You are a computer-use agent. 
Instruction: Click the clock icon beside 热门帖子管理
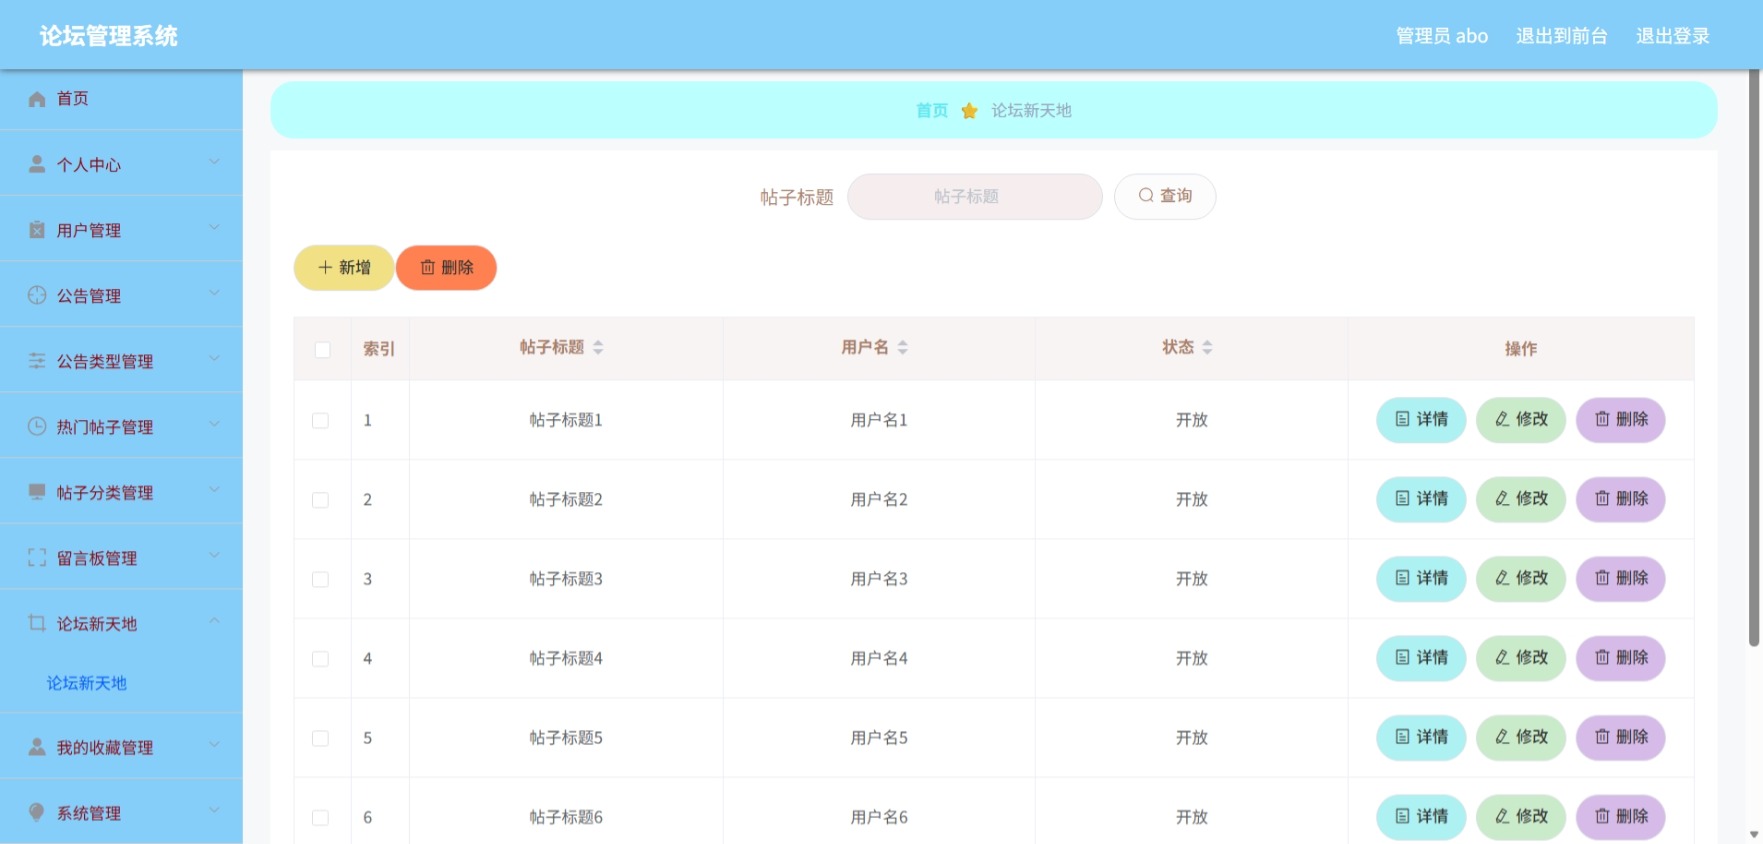pos(37,426)
